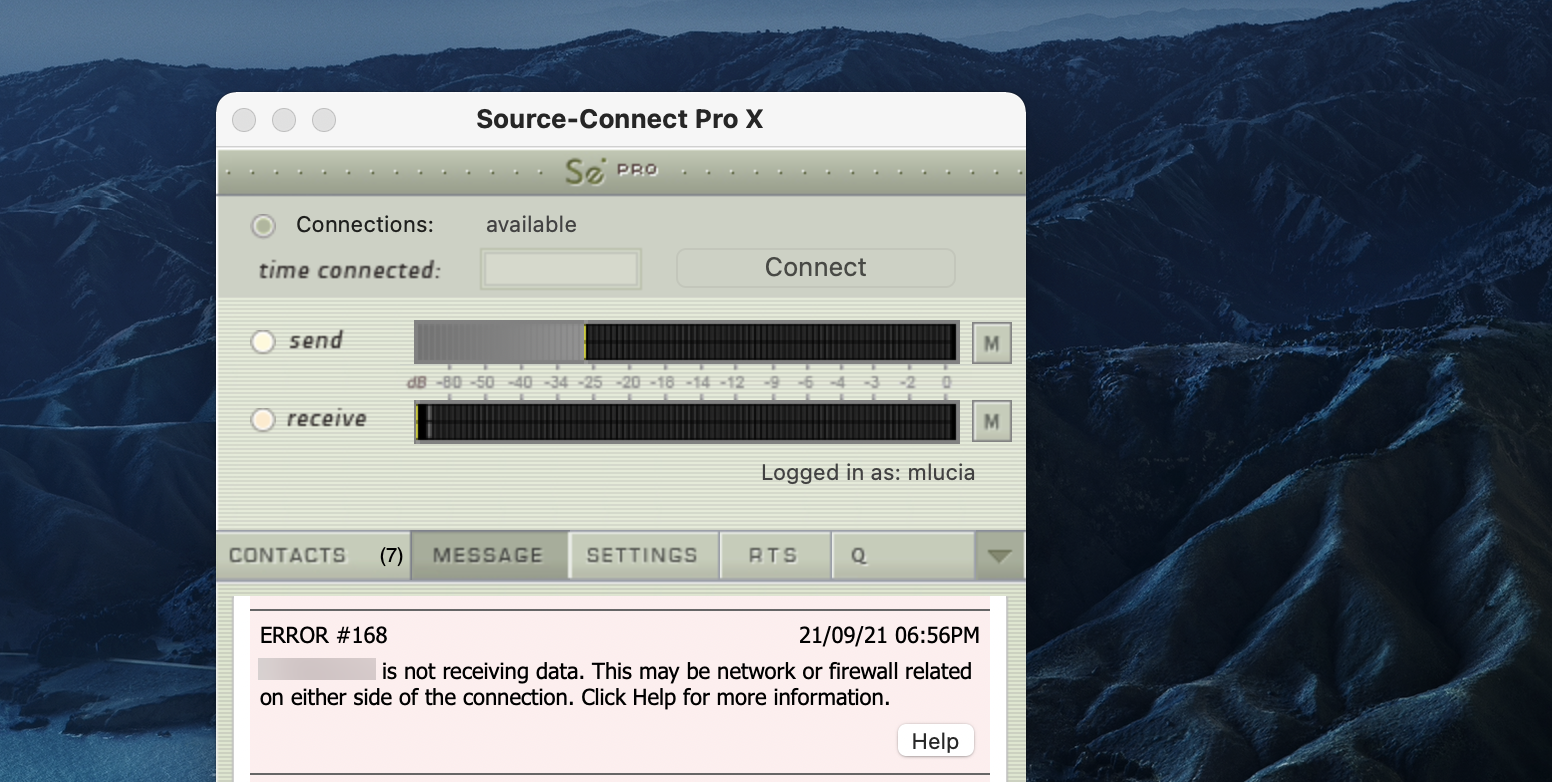Viewport: 1552px width, 782px height.
Task: Expand the tab bar dropdown arrow
Action: pyautogui.click(x=999, y=556)
